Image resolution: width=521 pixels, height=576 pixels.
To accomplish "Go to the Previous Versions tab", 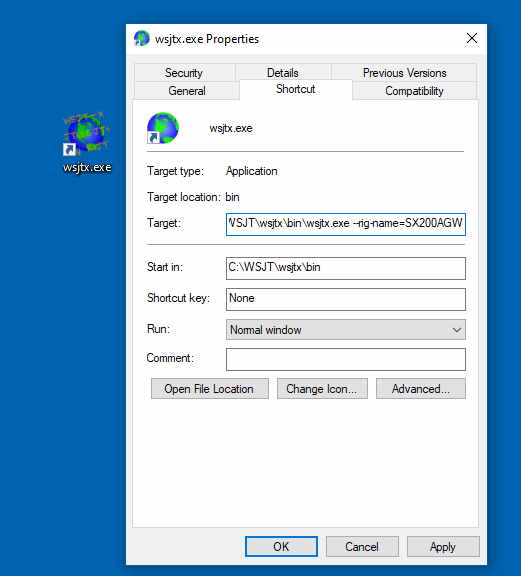I will click(x=405, y=72).
